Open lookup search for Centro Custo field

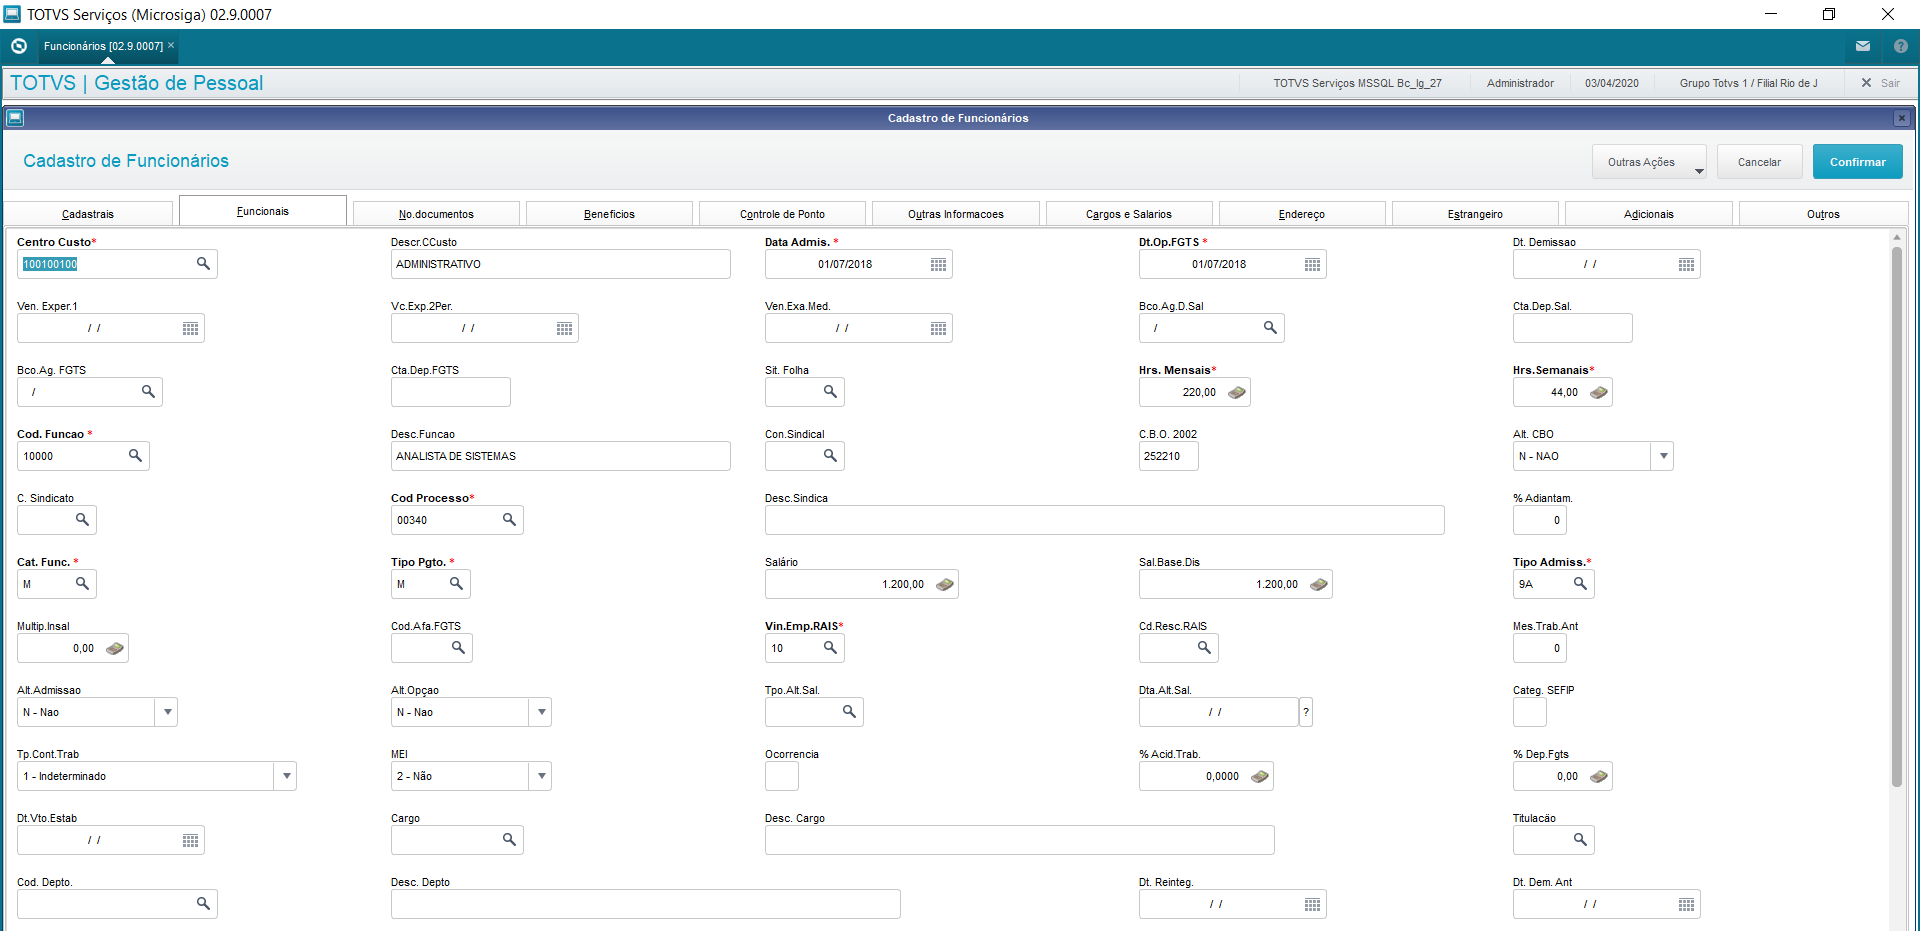click(x=203, y=264)
